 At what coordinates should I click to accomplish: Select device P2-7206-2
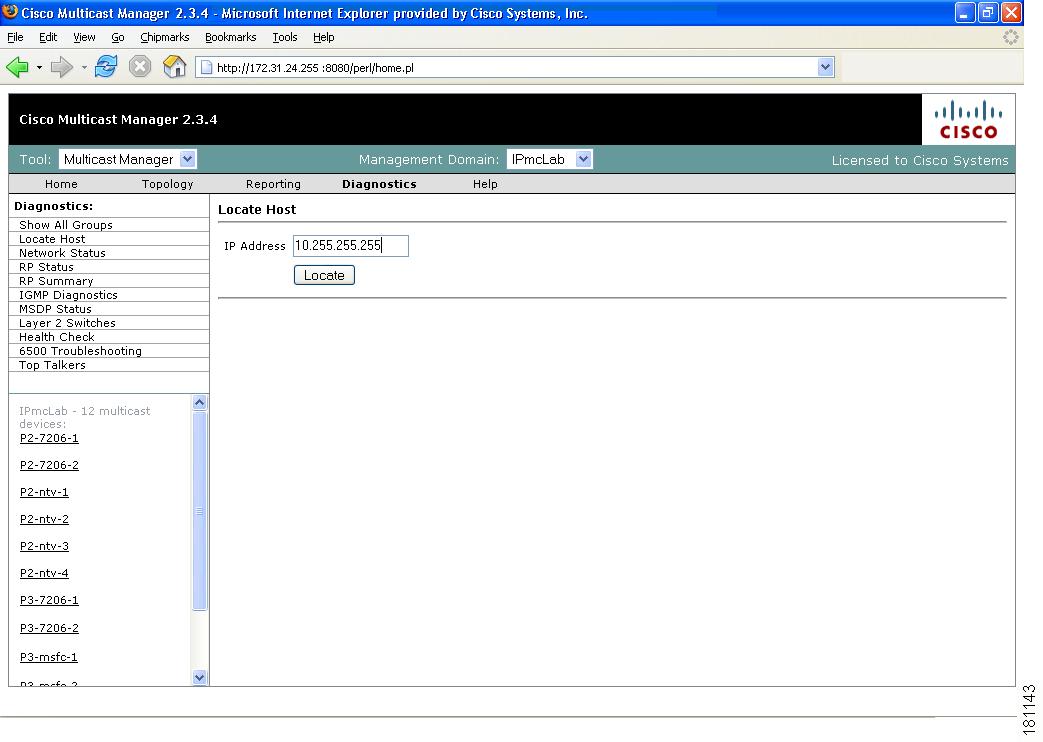click(49, 465)
